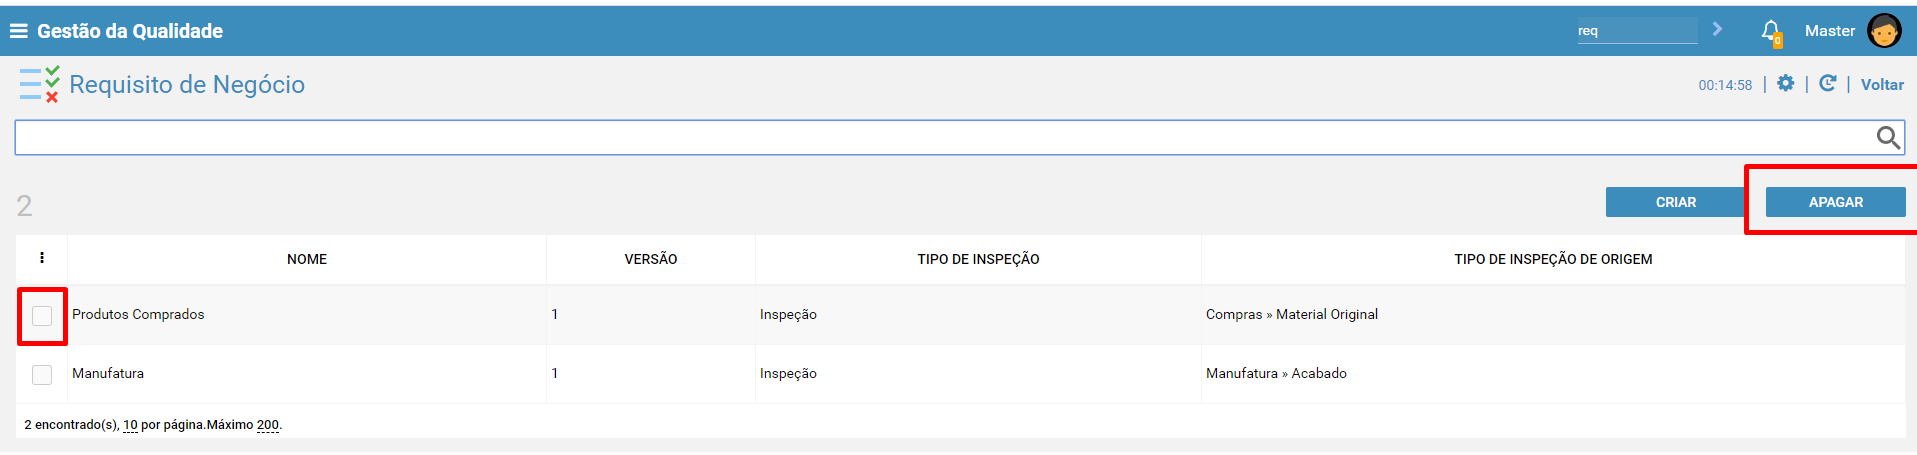Open the Manufatura entry
Viewport: 1917px width, 455px height.
(108, 373)
